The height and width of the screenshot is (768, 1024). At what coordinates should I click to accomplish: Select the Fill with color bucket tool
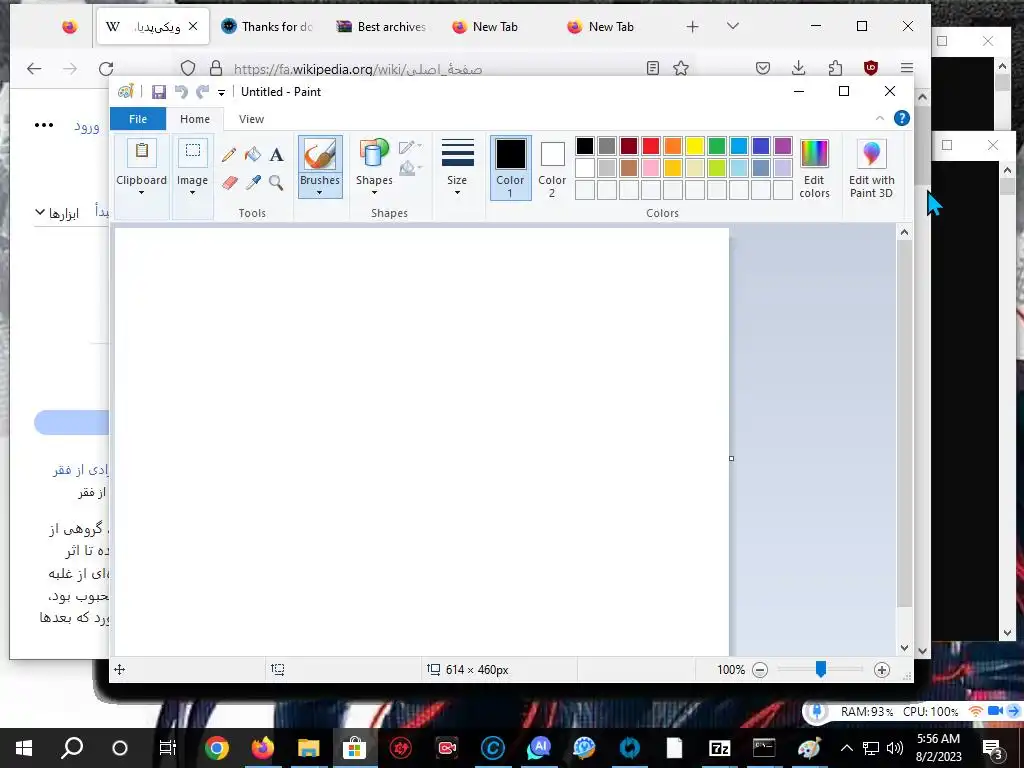point(253,155)
